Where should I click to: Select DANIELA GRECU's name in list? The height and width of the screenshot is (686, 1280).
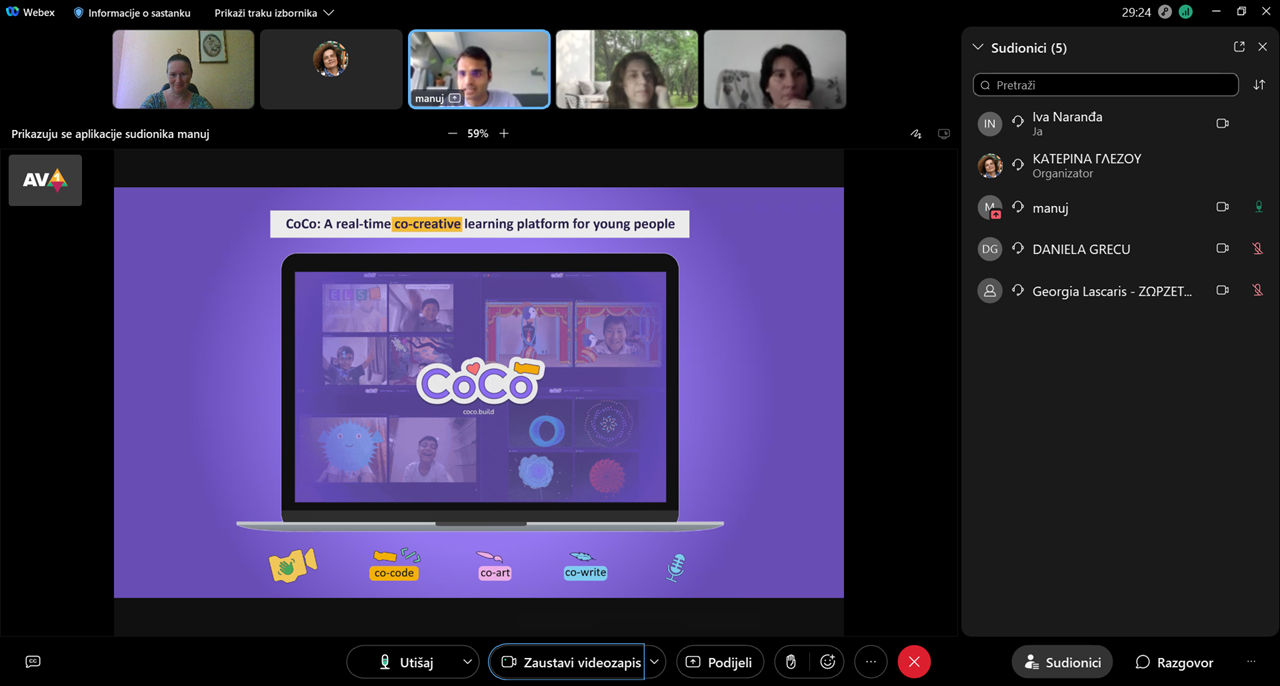pos(1081,249)
